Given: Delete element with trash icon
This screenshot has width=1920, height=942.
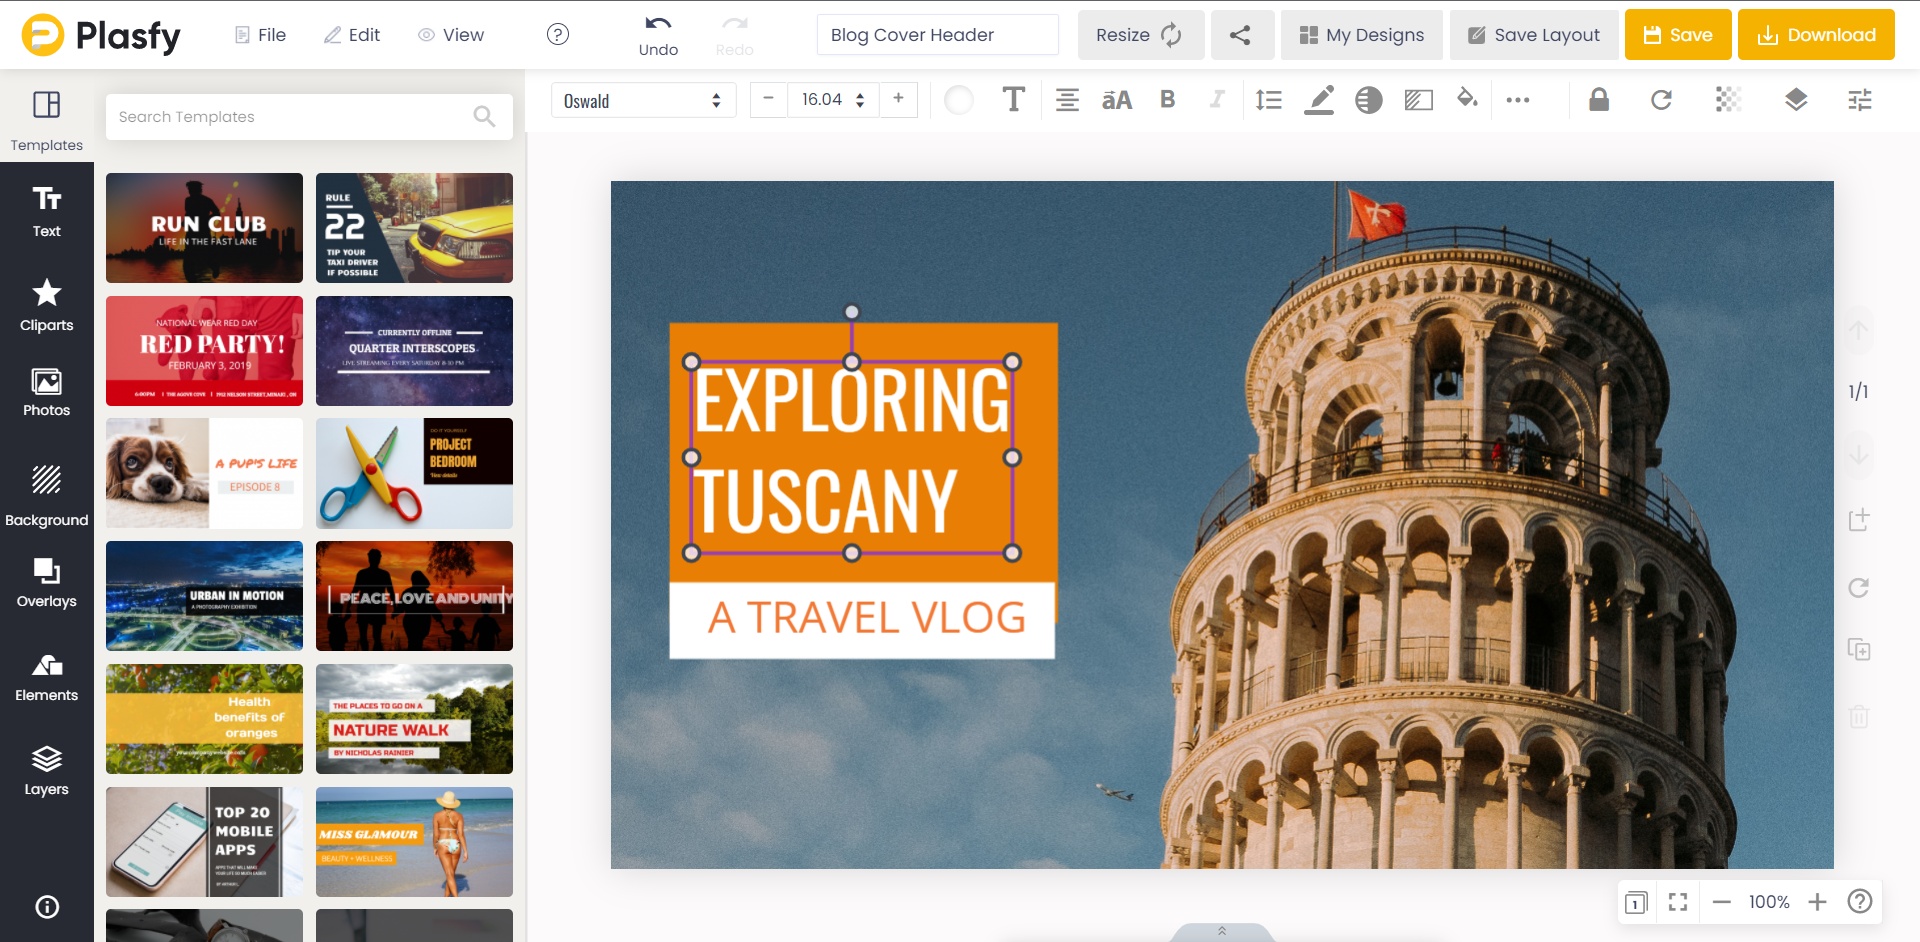Looking at the screenshot, I should coord(1858,716).
